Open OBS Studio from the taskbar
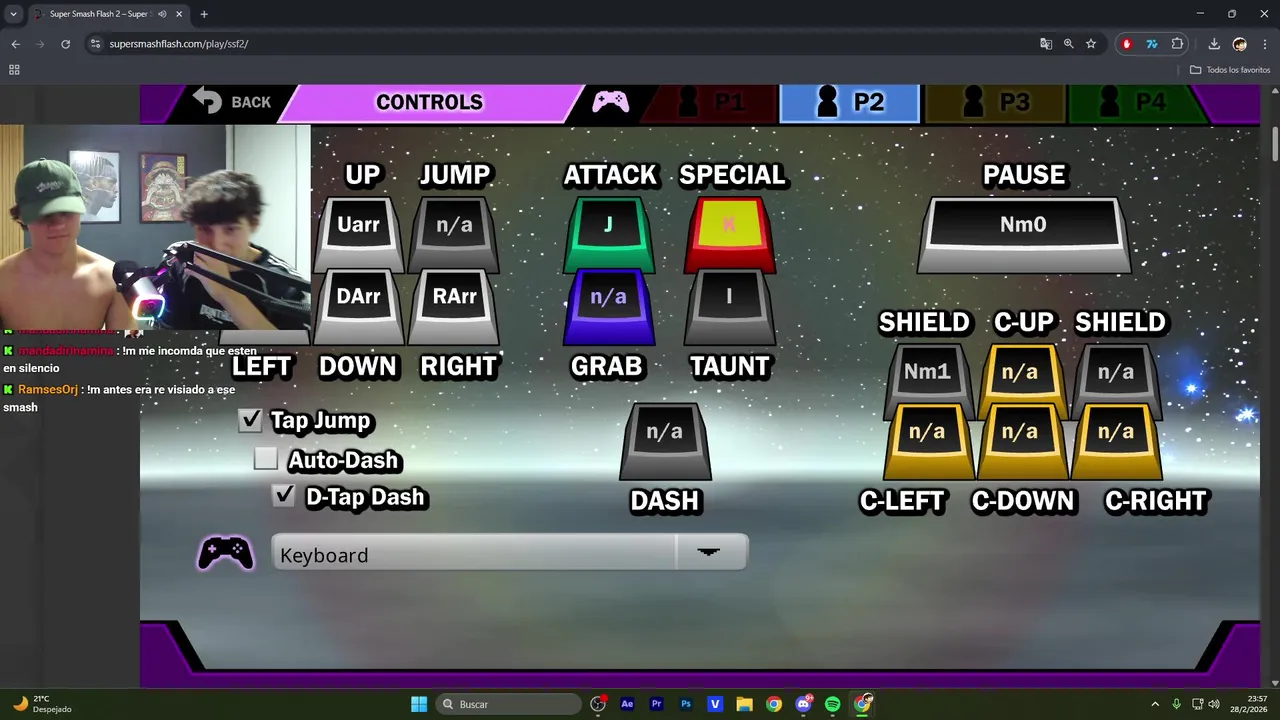Image resolution: width=1280 pixels, height=720 pixels. point(598,704)
